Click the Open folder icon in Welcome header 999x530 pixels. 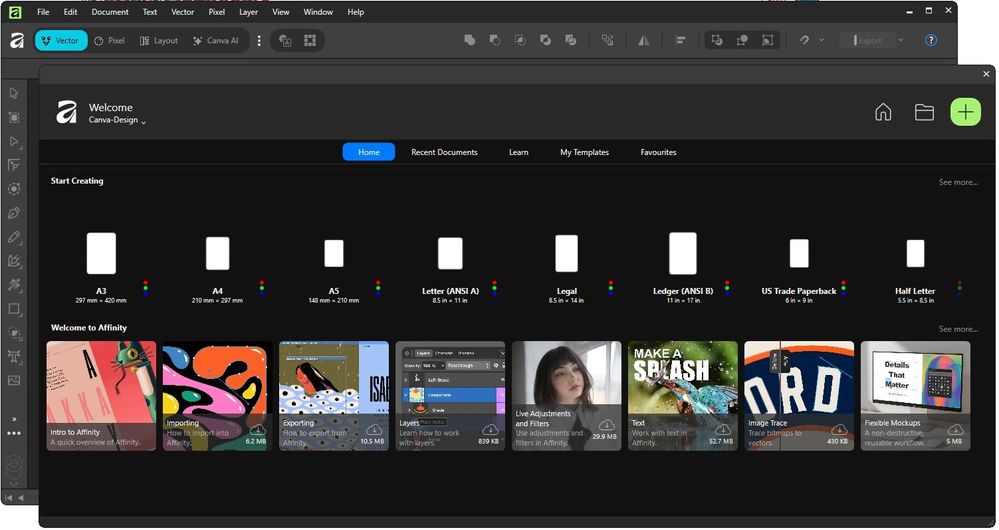point(924,112)
